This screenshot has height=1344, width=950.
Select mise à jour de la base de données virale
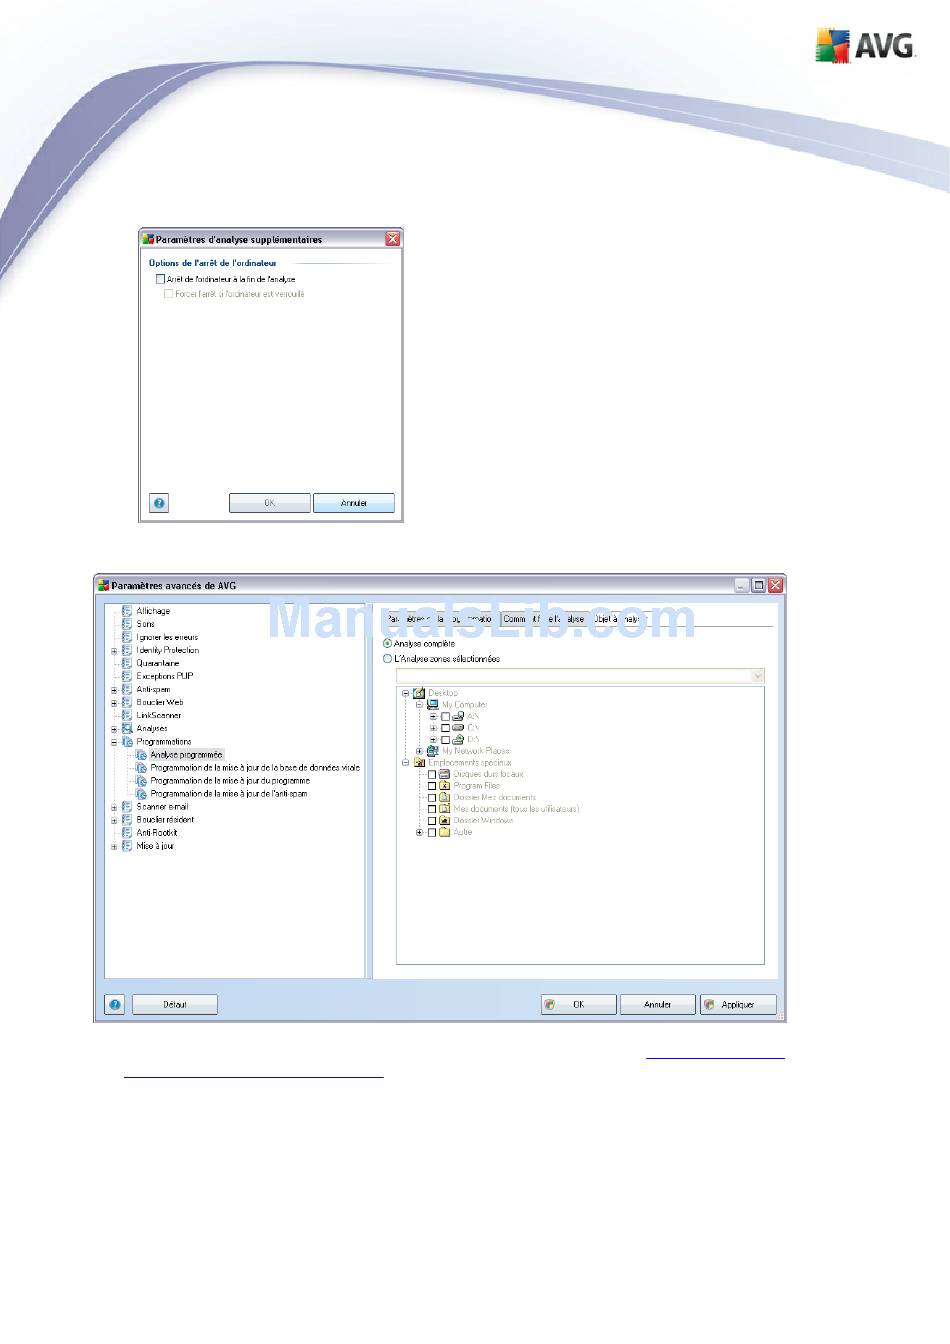tap(255, 768)
